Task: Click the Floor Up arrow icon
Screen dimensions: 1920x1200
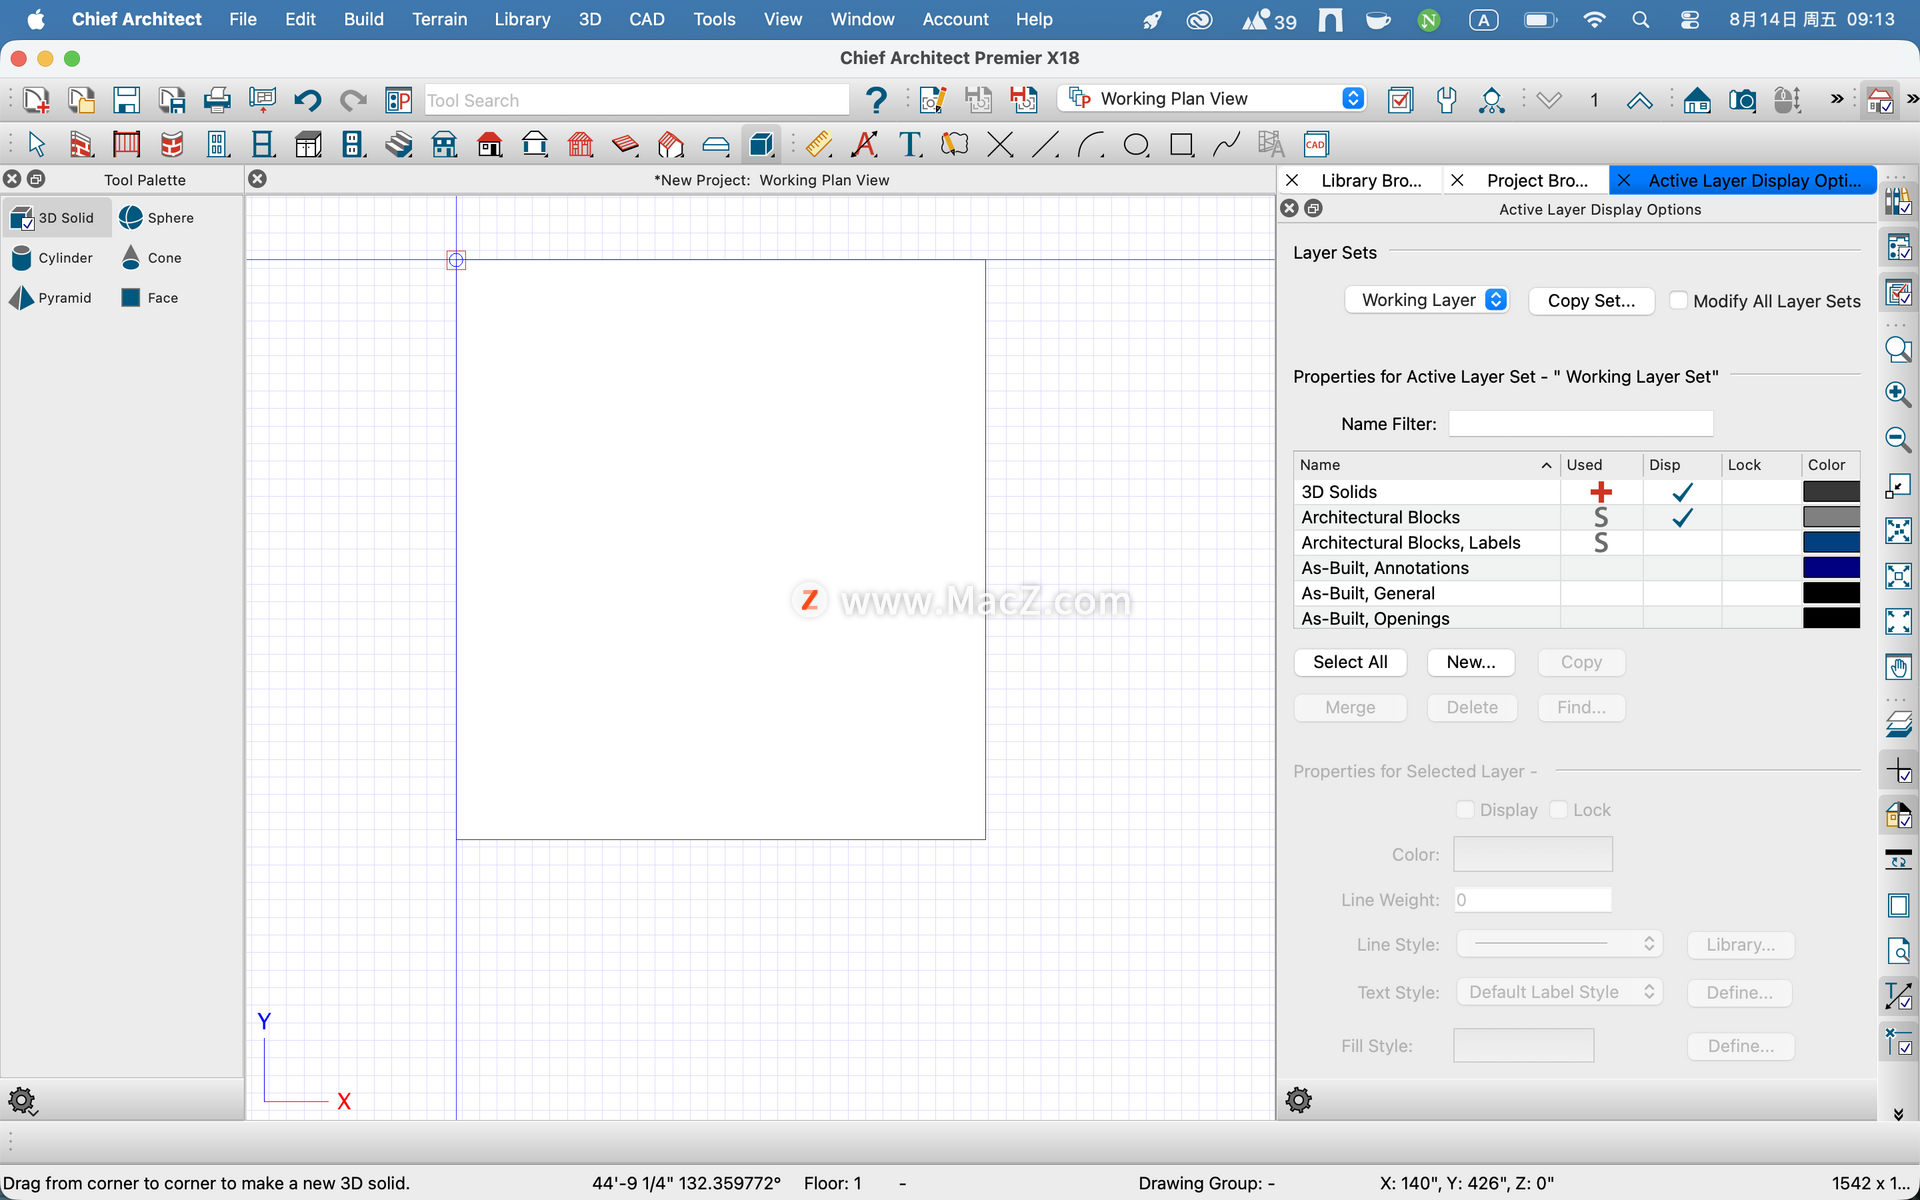Action: click(x=1639, y=100)
